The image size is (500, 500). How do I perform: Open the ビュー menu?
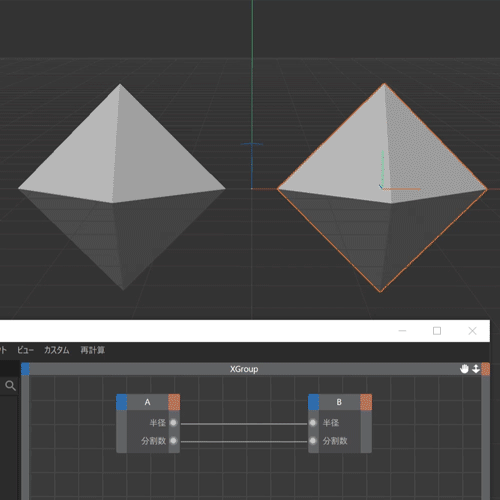tap(25, 350)
